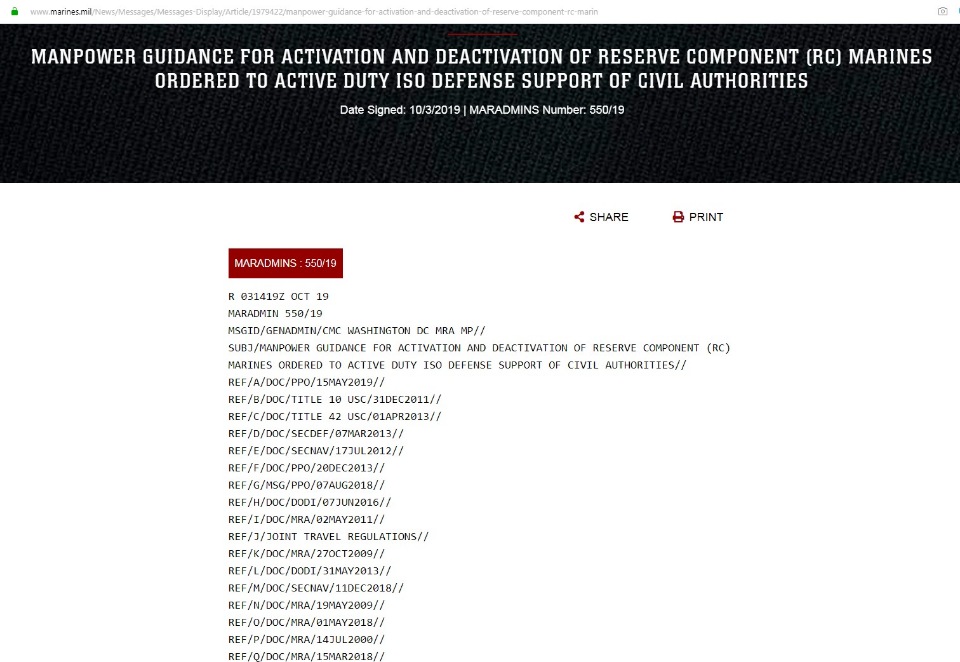Click REF/K/DOC/MRA/27OCT2009// line

pyautogui.click(x=307, y=554)
